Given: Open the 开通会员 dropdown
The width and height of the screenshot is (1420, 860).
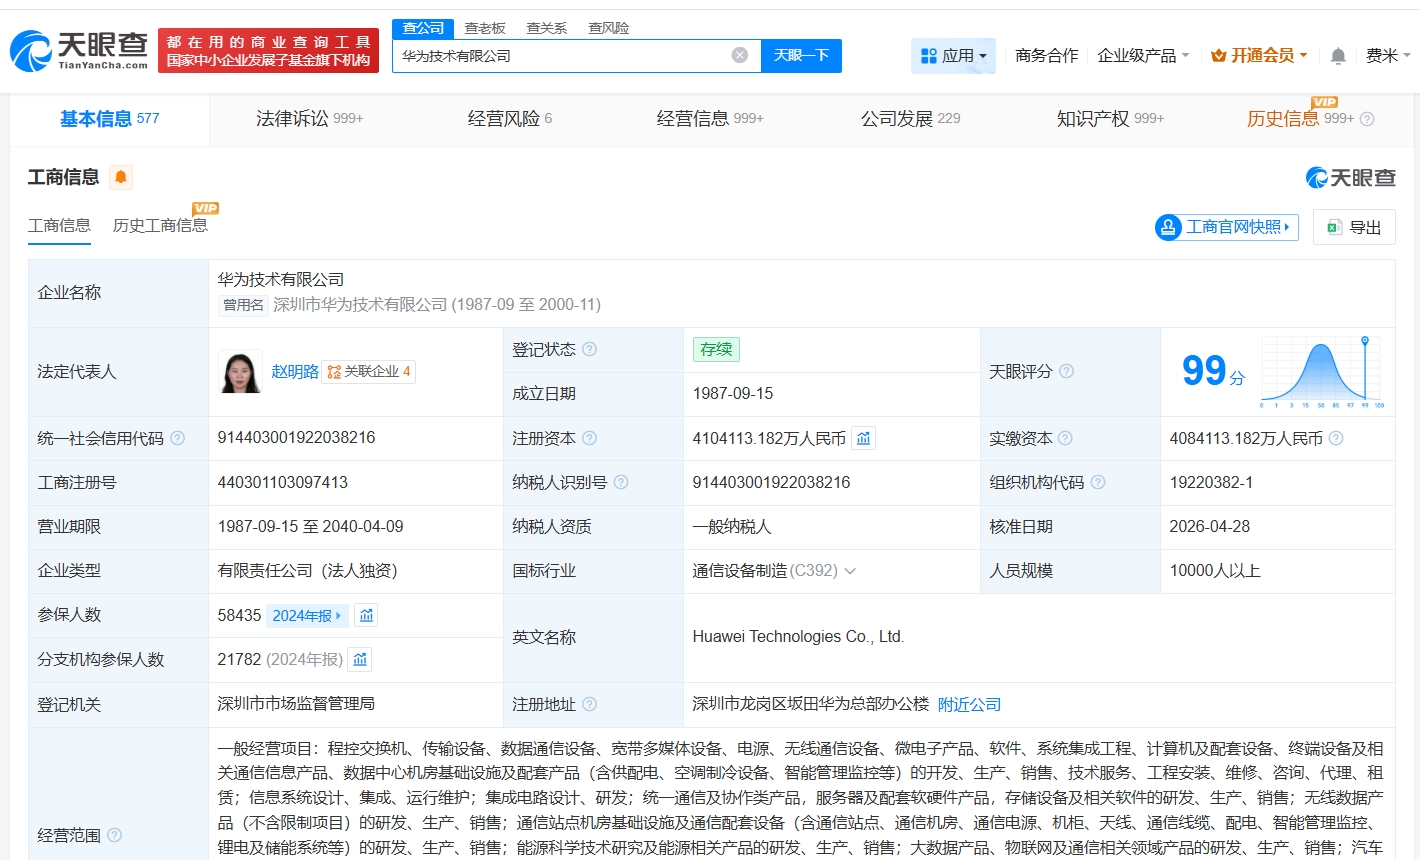Looking at the screenshot, I should point(1259,56).
